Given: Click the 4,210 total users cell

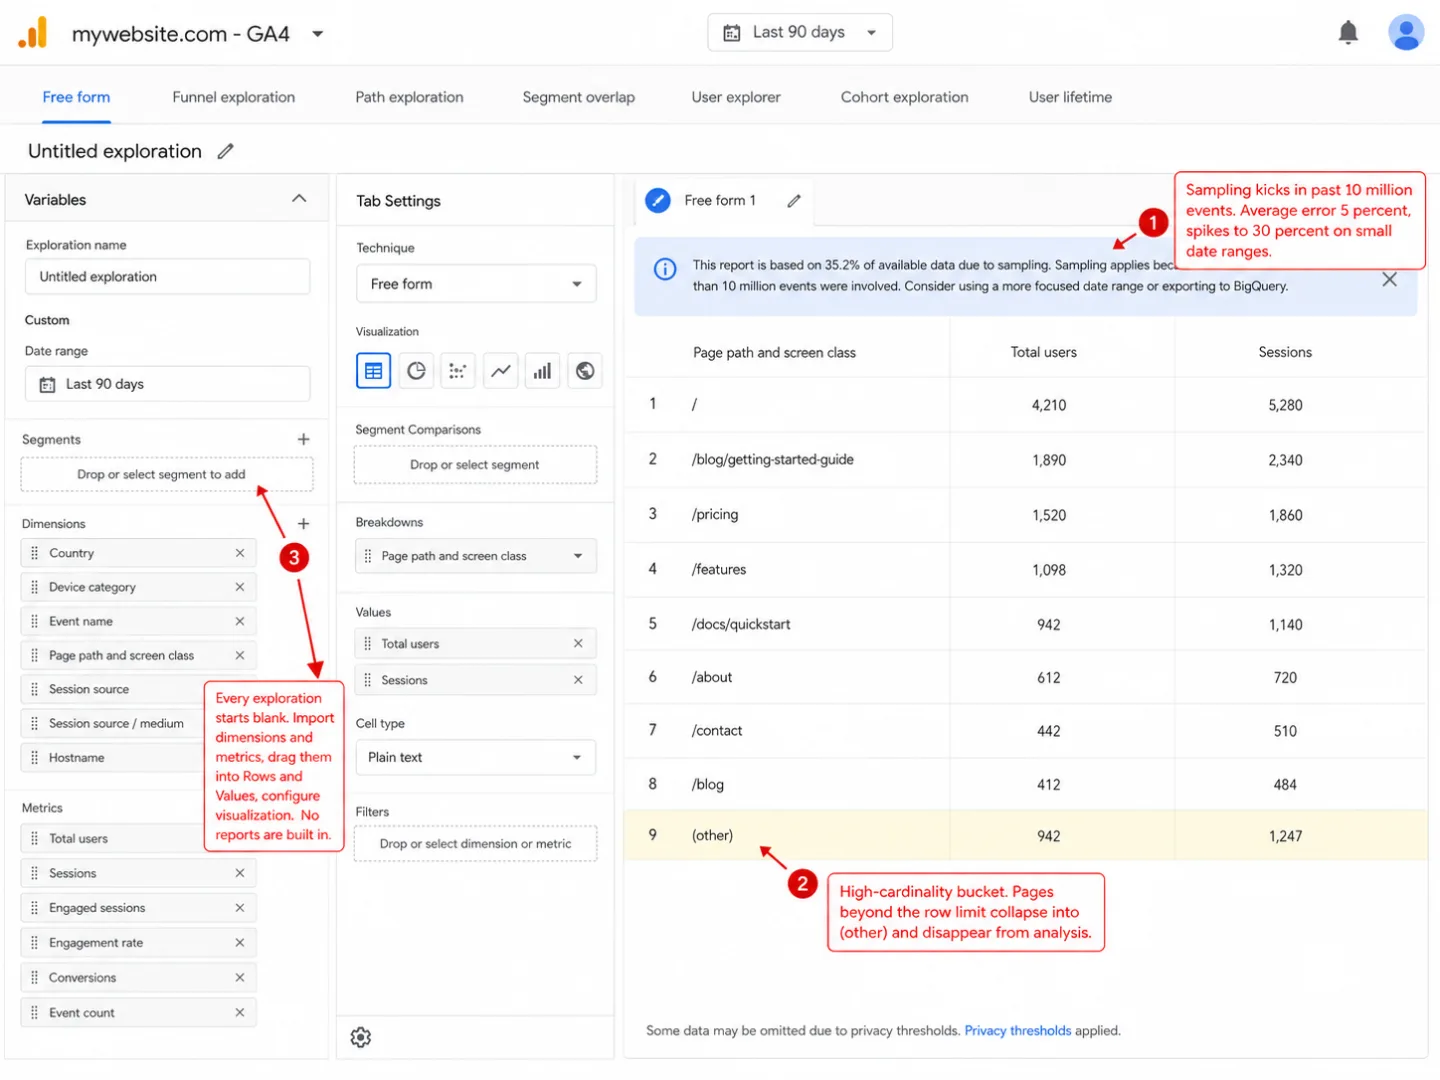Looking at the screenshot, I should 1049,405.
